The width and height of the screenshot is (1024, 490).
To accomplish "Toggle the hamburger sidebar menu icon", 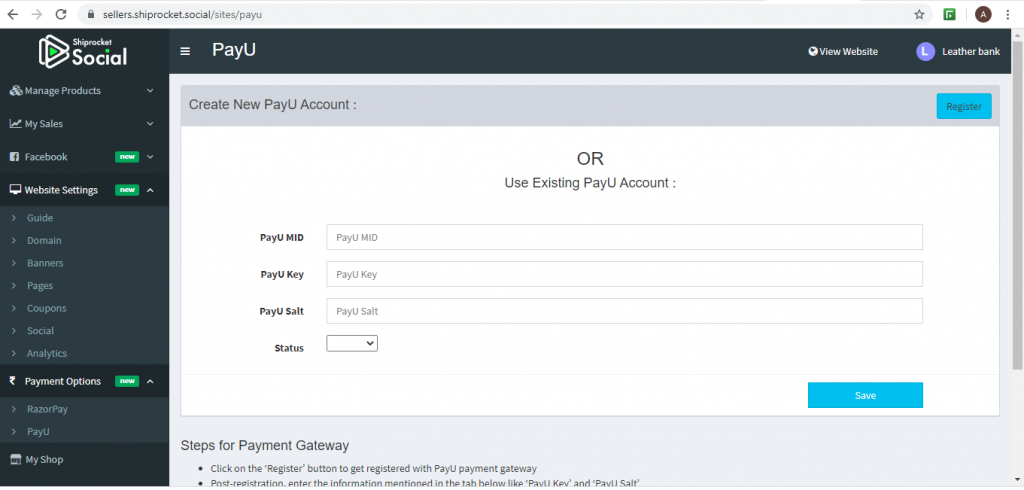I will pos(185,52).
